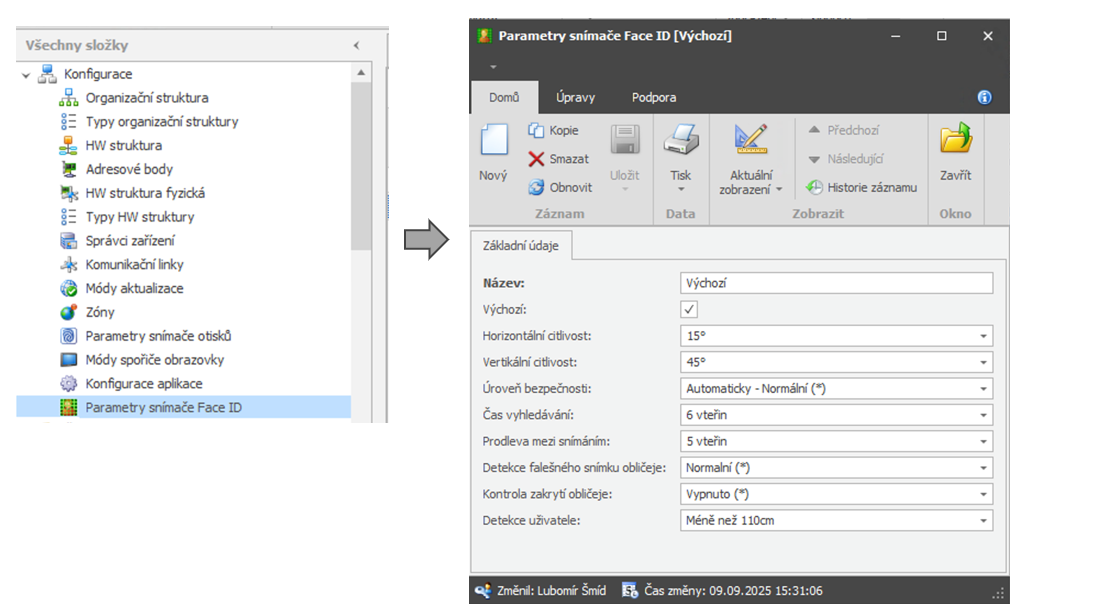Open the Horizontální citlivost dropdown
The height and width of the screenshot is (612, 1099).
click(x=984, y=336)
